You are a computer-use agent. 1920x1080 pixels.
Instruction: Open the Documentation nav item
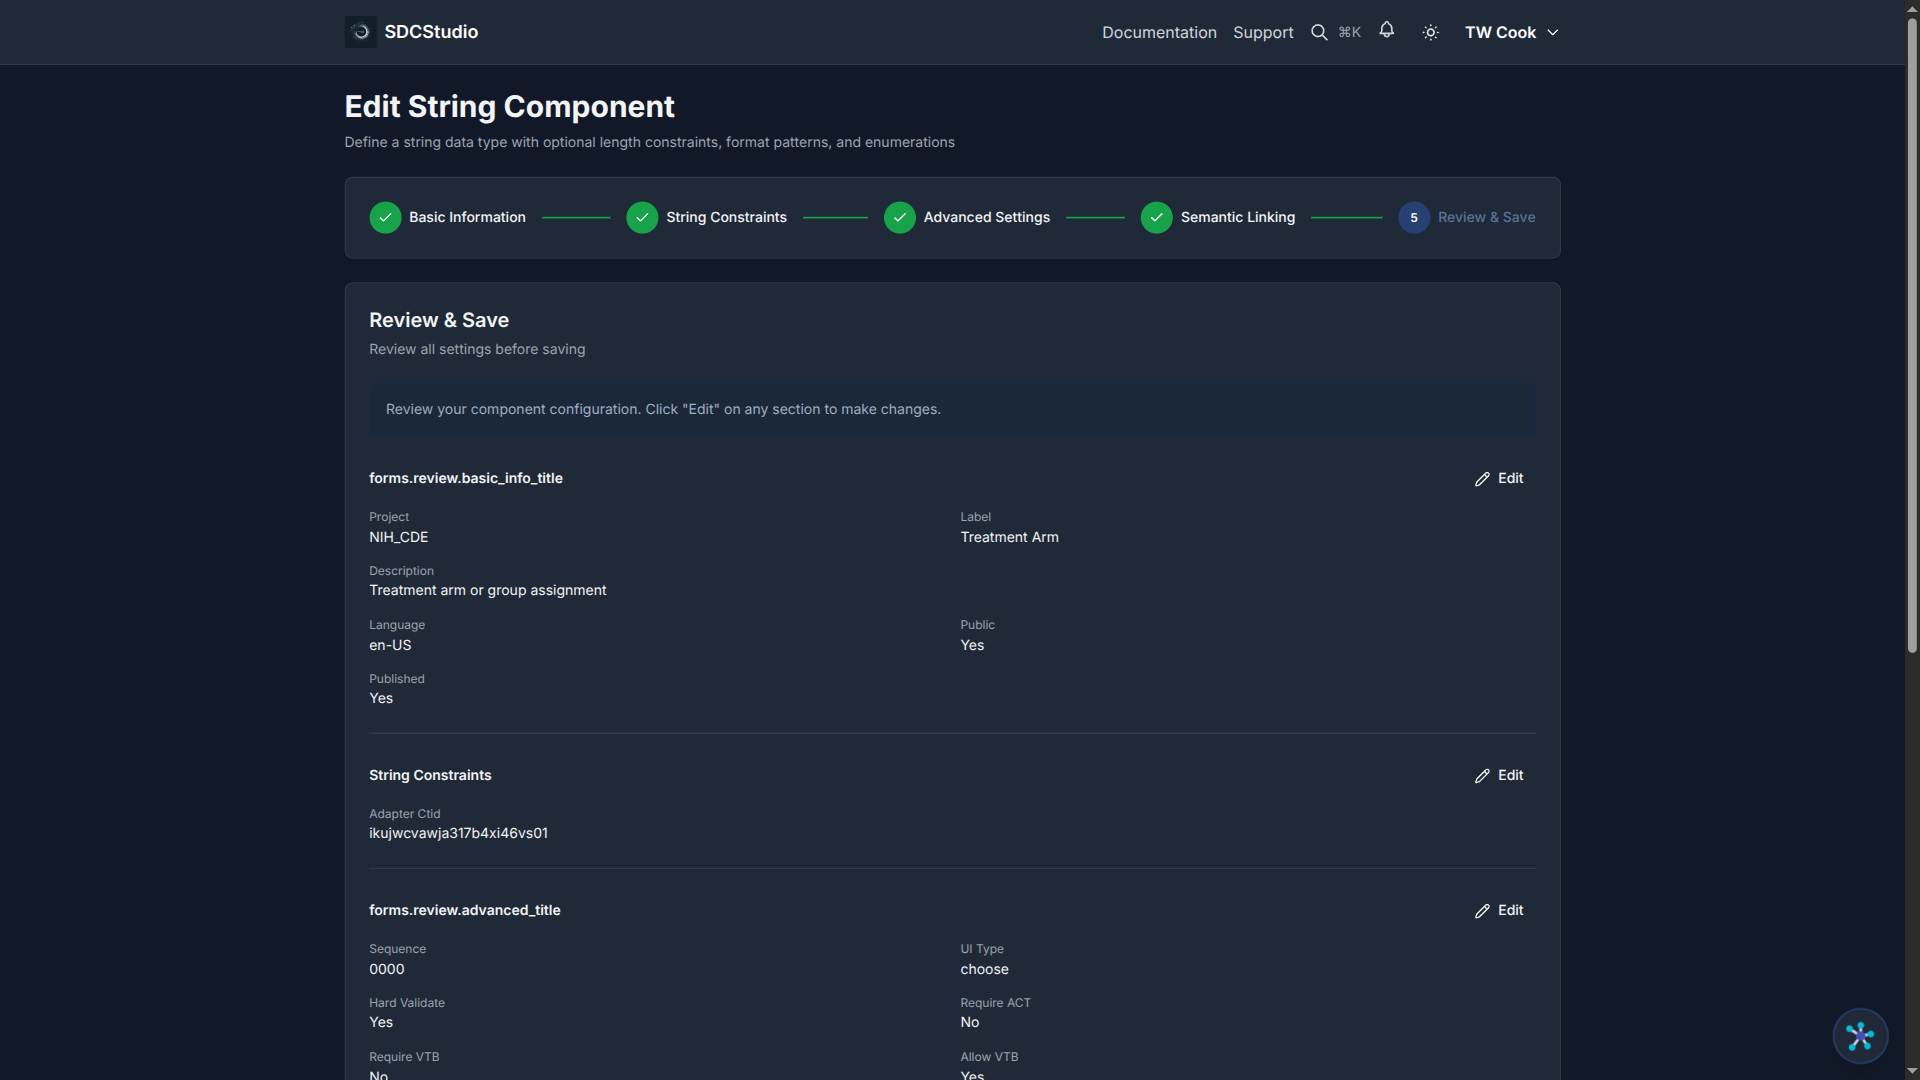pos(1159,32)
